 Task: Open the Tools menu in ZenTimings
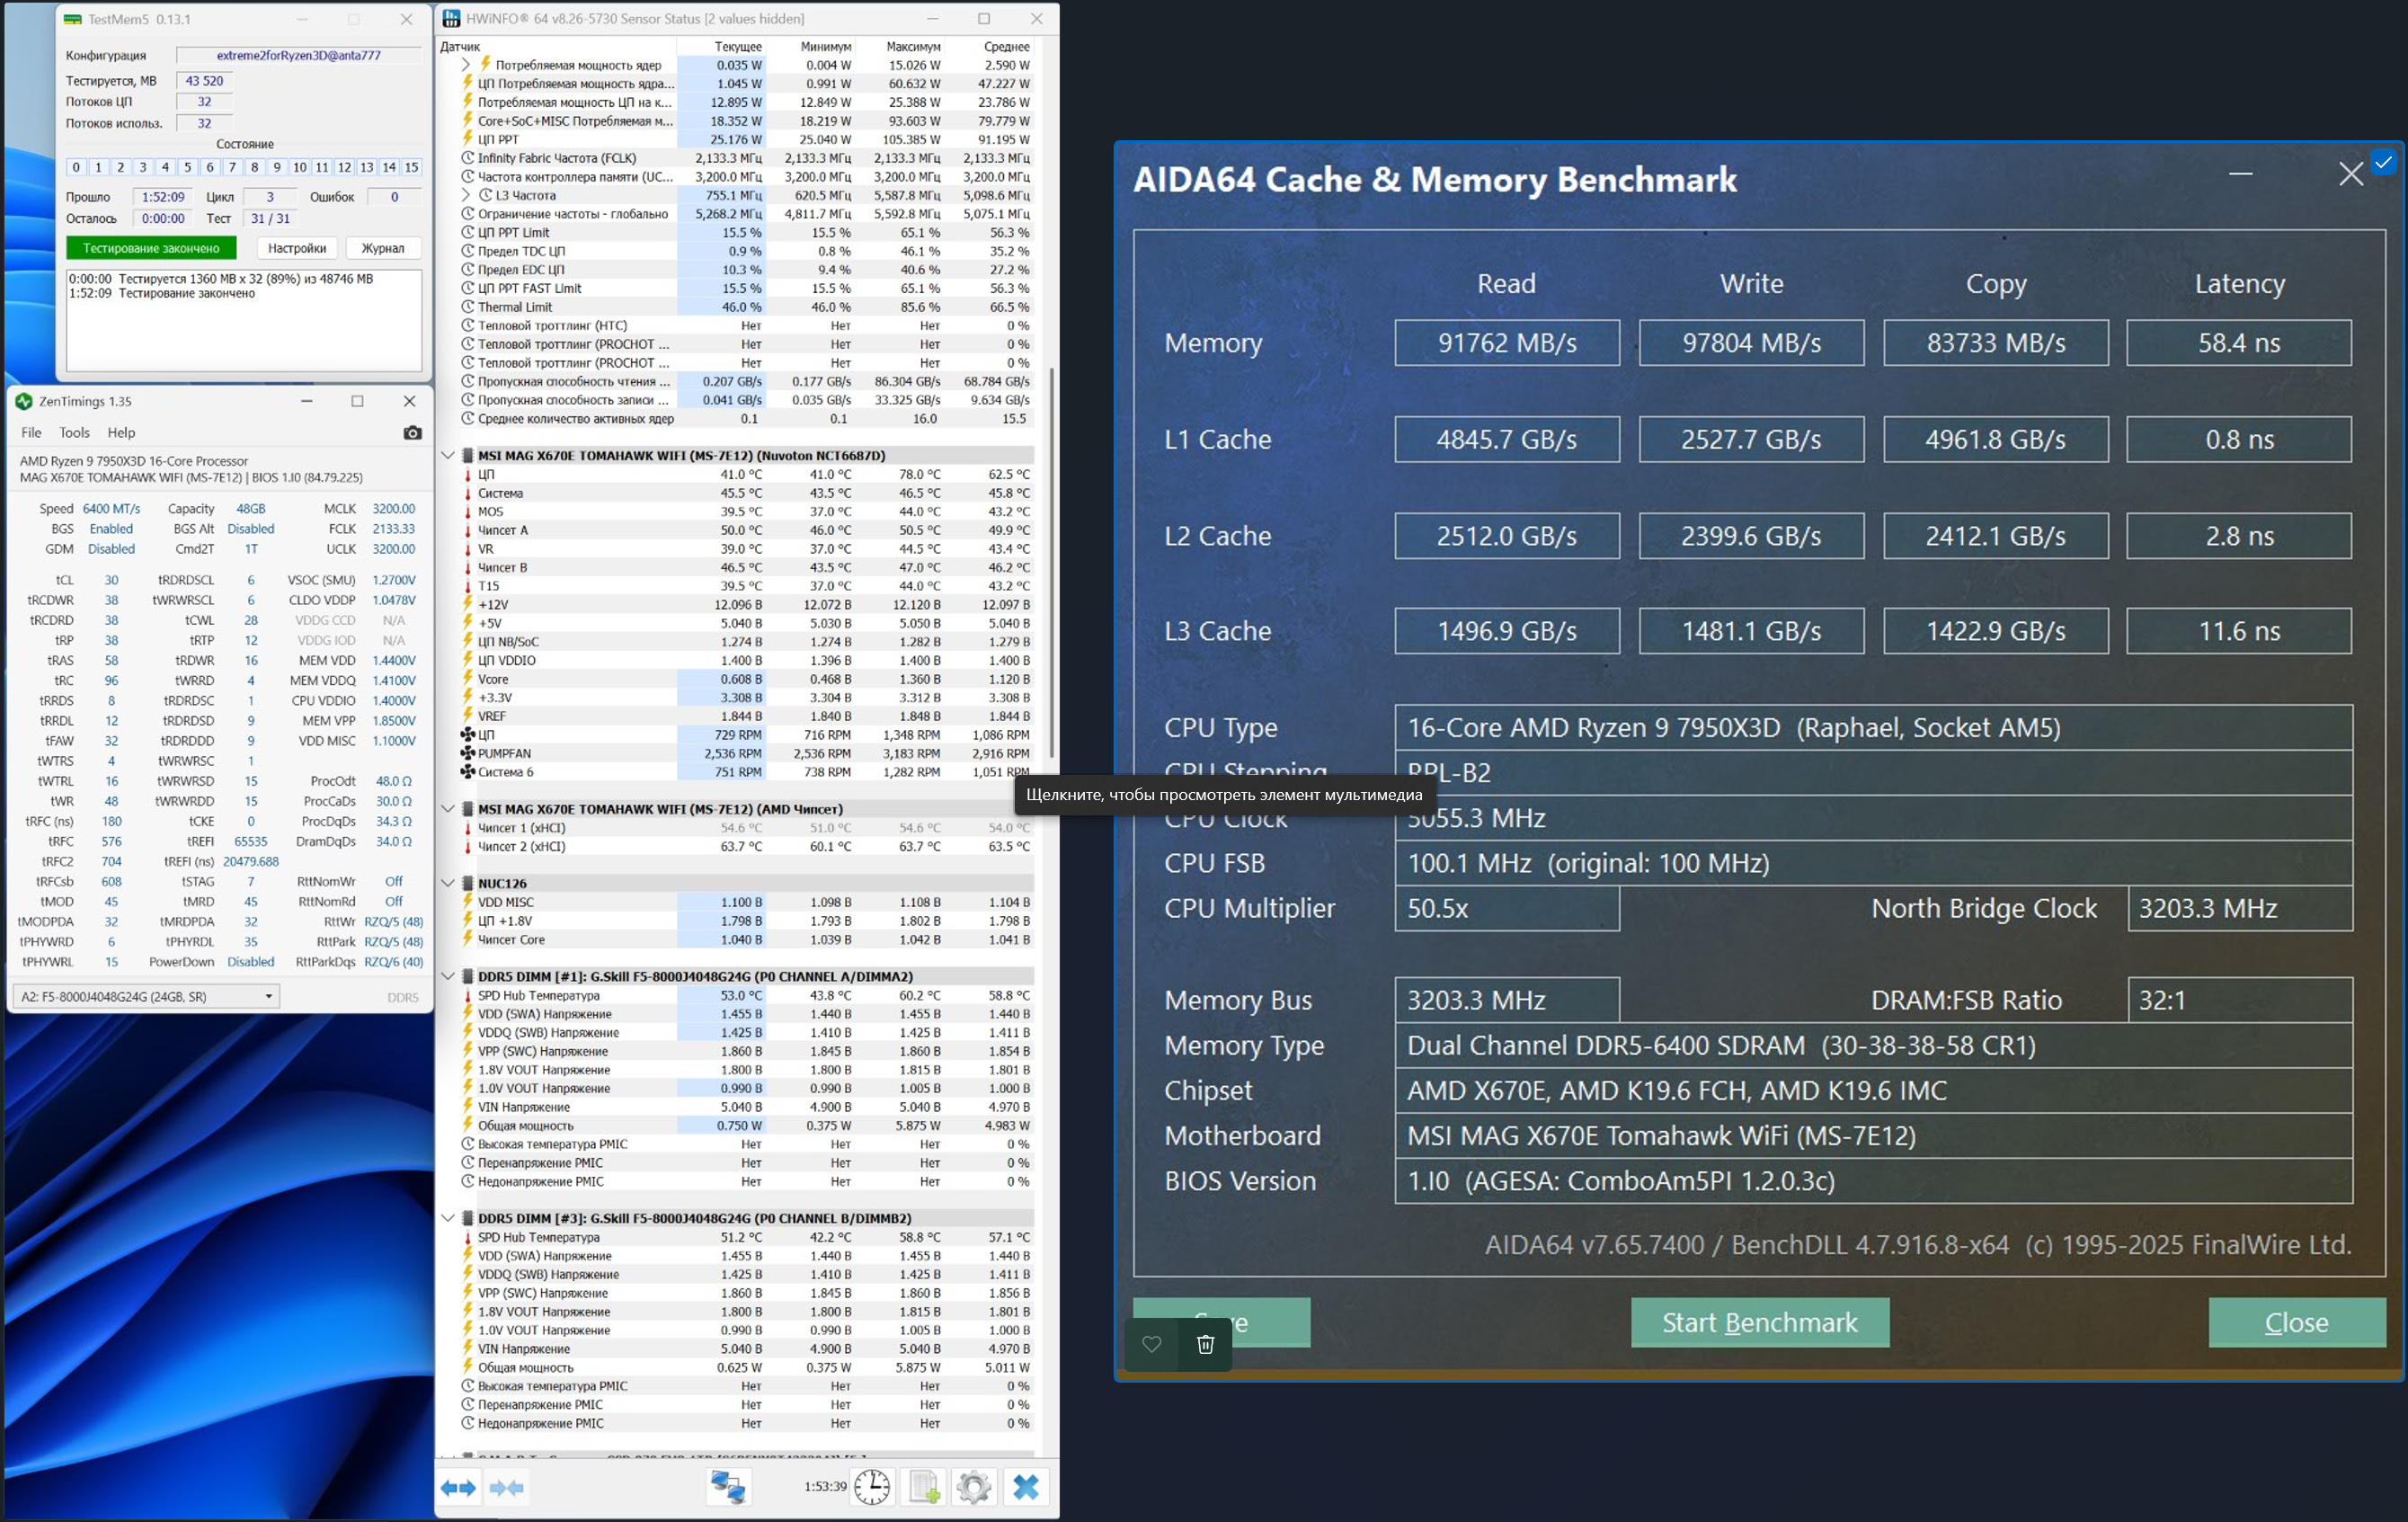point(74,433)
